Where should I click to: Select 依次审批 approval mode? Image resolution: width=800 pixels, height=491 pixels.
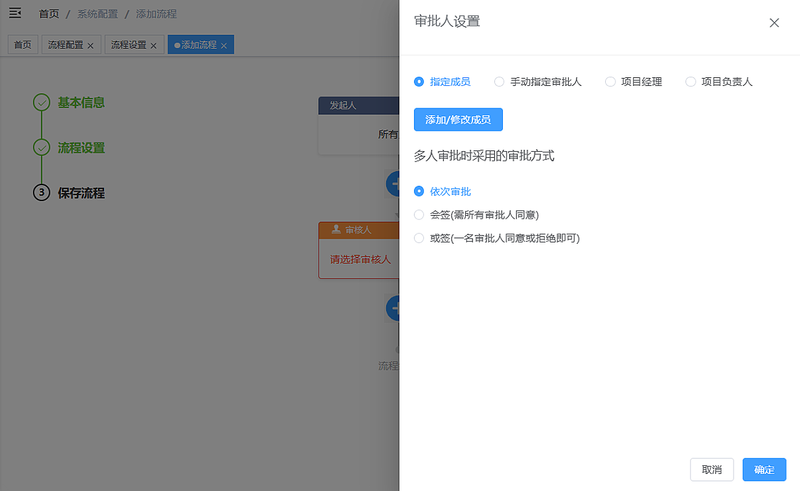pyautogui.click(x=442, y=191)
